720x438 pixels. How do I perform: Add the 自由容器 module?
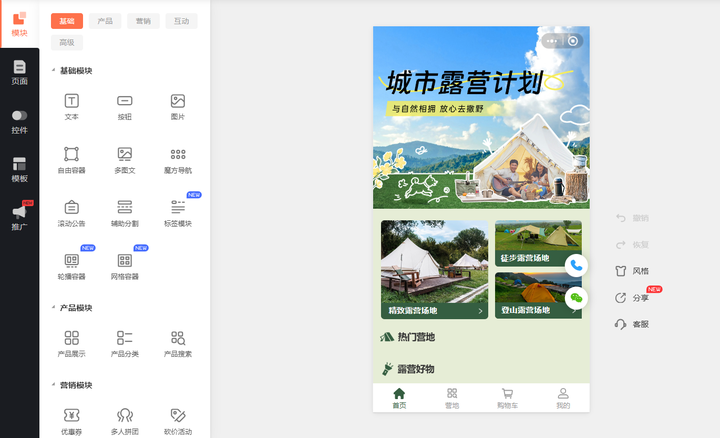pyautogui.click(x=71, y=160)
